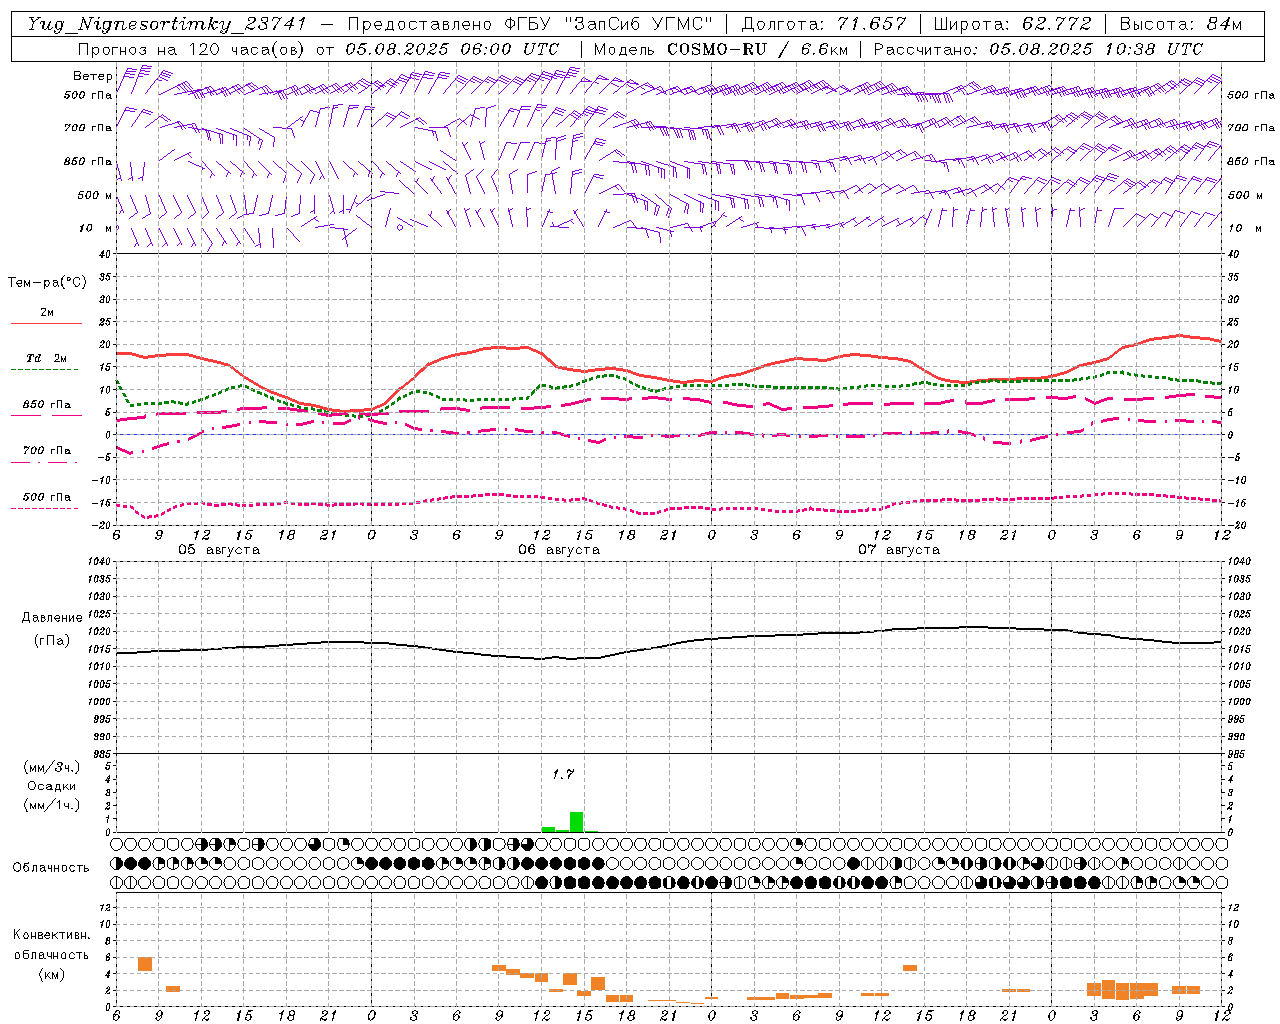1280x1024 pixels.
Task: Click the Осадки label
Action: [52, 786]
